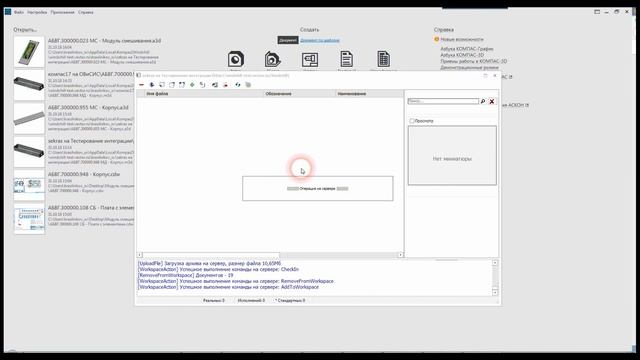This screenshot has width=640, height=360.
Task: Maximize the workspace dialog window
Action: pyautogui.click(x=485, y=76)
